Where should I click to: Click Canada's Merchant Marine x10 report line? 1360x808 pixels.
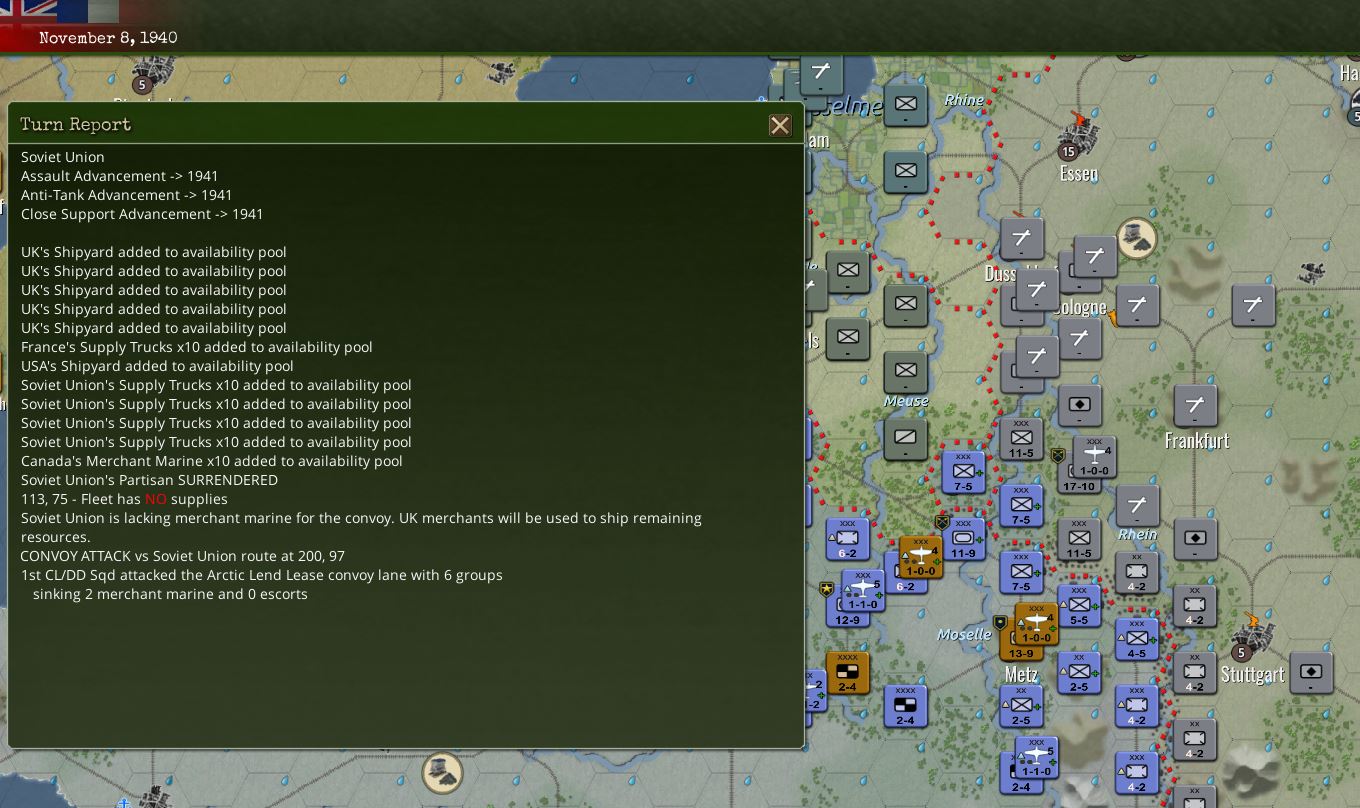[212, 461]
